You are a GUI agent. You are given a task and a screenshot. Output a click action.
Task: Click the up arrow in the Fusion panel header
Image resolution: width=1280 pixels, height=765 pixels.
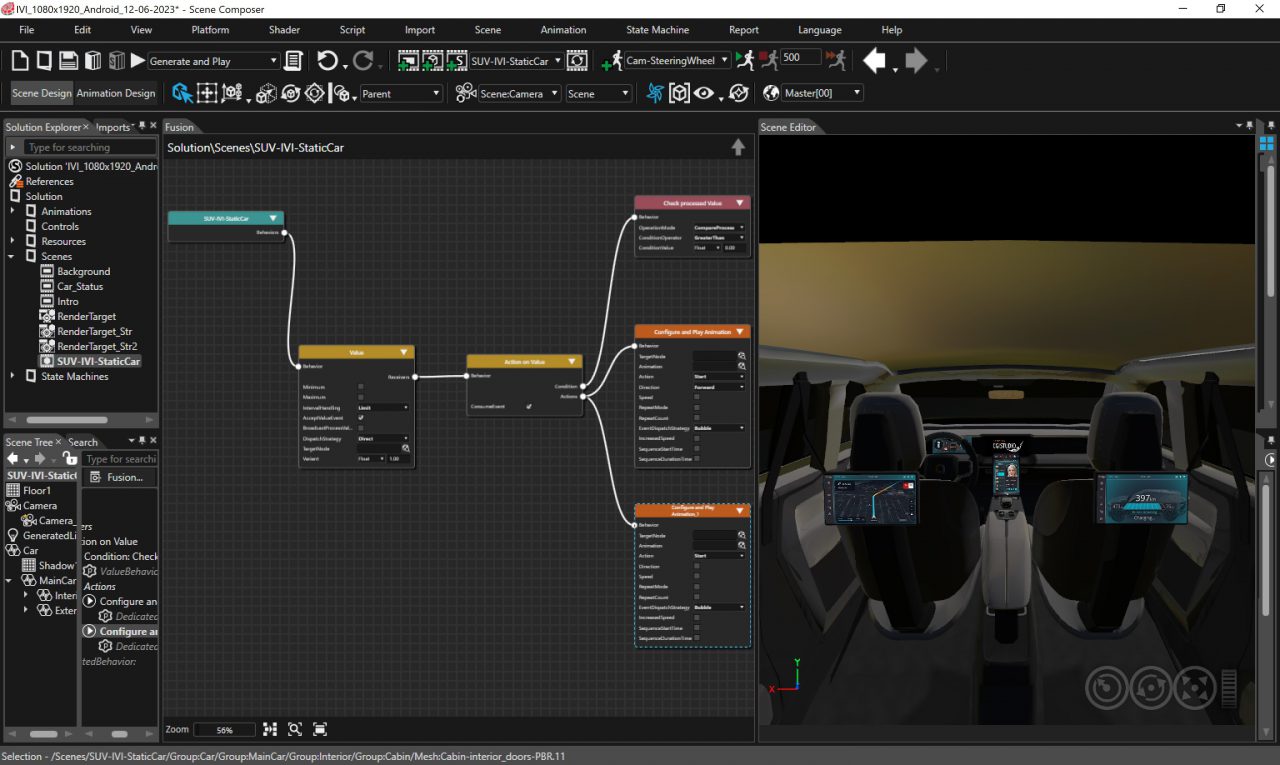click(x=738, y=147)
